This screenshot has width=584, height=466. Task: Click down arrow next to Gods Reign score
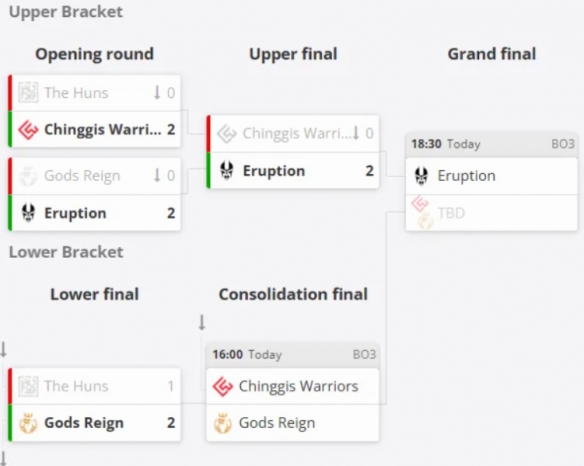tap(157, 175)
